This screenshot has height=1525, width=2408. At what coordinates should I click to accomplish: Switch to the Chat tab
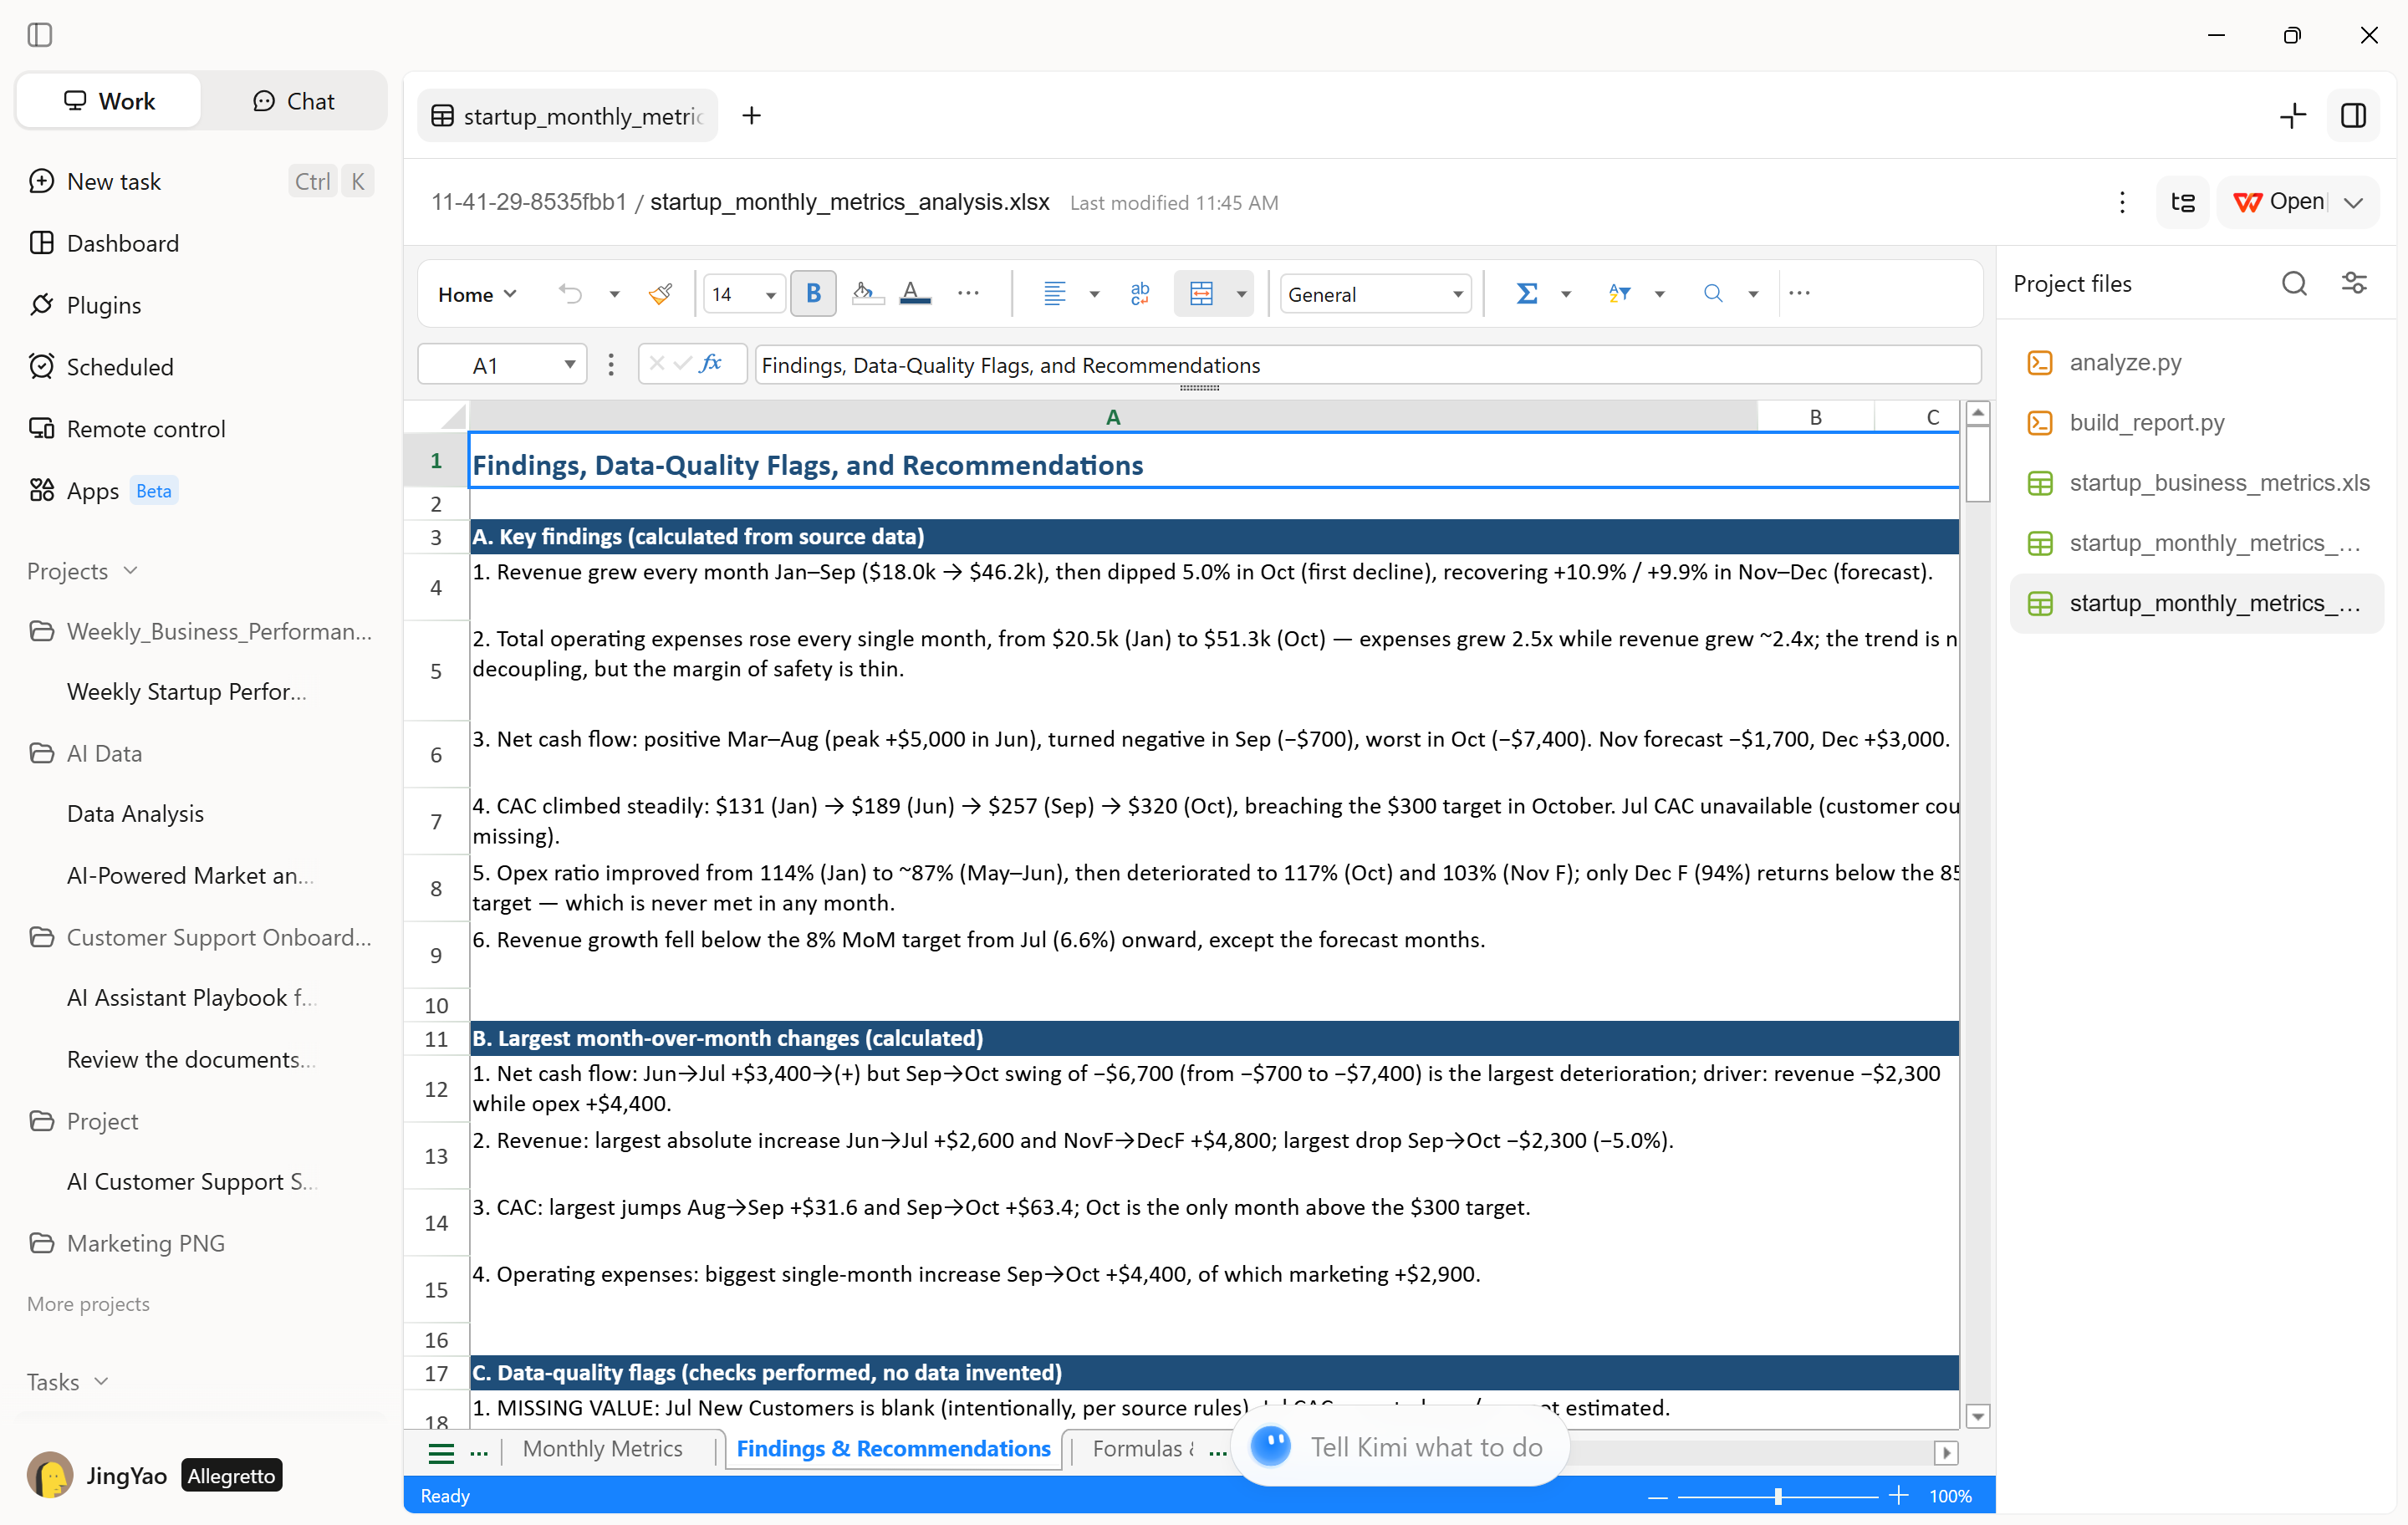click(x=294, y=101)
